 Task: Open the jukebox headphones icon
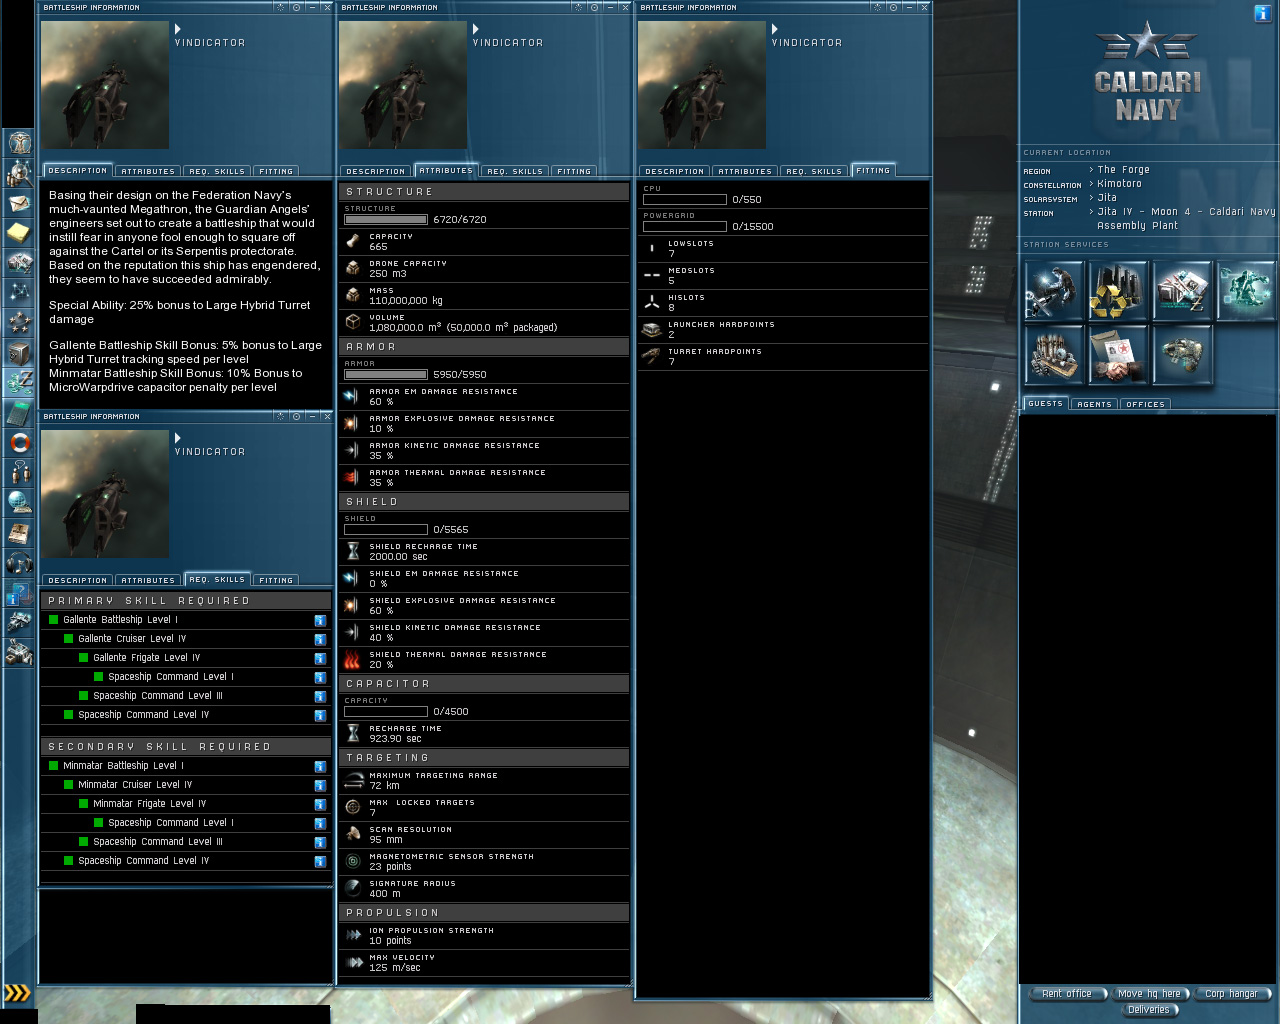19,563
